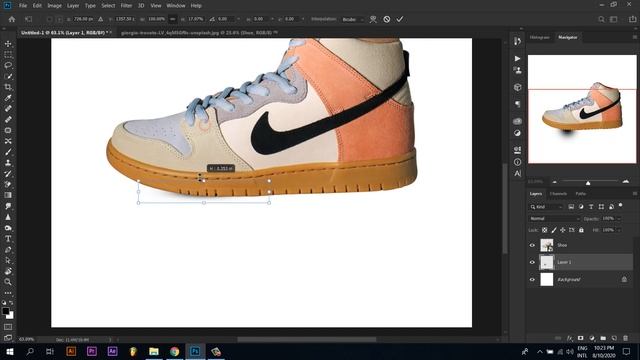Toggle lock image pixels brush icon
The image size is (640, 360).
(553, 230)
